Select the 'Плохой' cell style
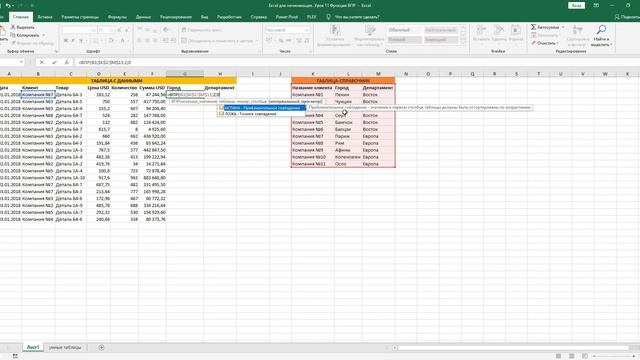 [x=404, y=40]
